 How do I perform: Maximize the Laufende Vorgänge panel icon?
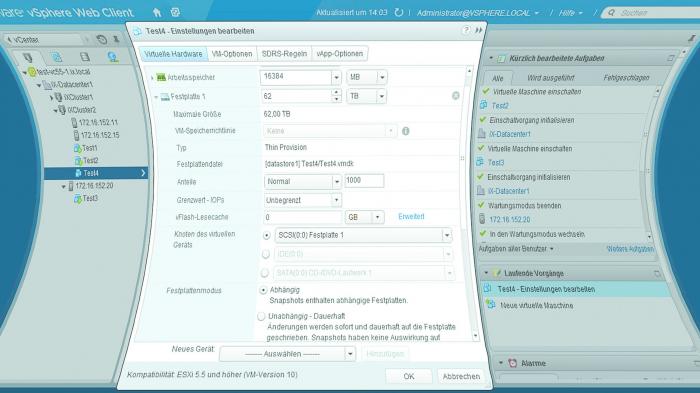coord(657,273)
